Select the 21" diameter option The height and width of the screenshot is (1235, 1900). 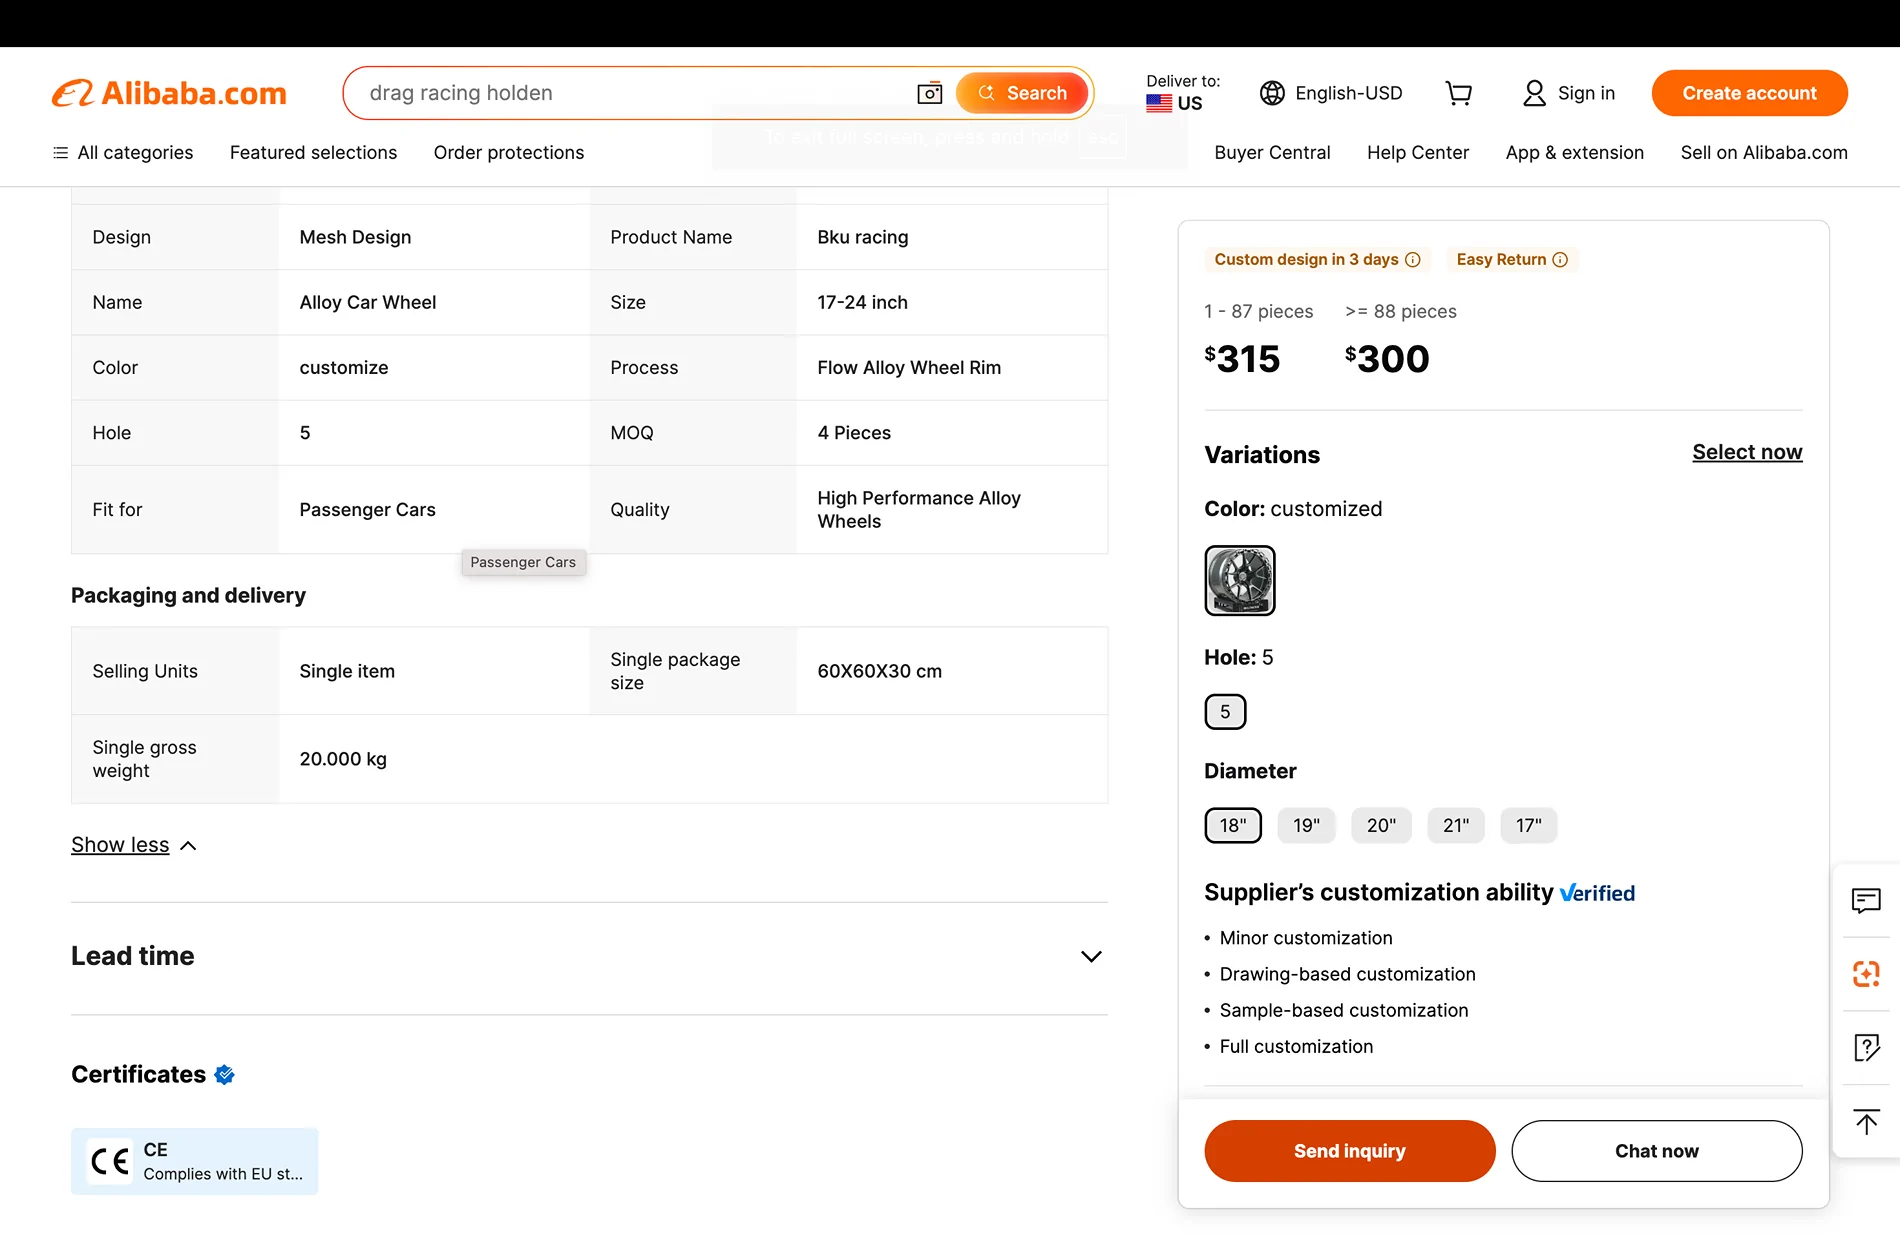pyautogui.click(x=1456, y=826)
